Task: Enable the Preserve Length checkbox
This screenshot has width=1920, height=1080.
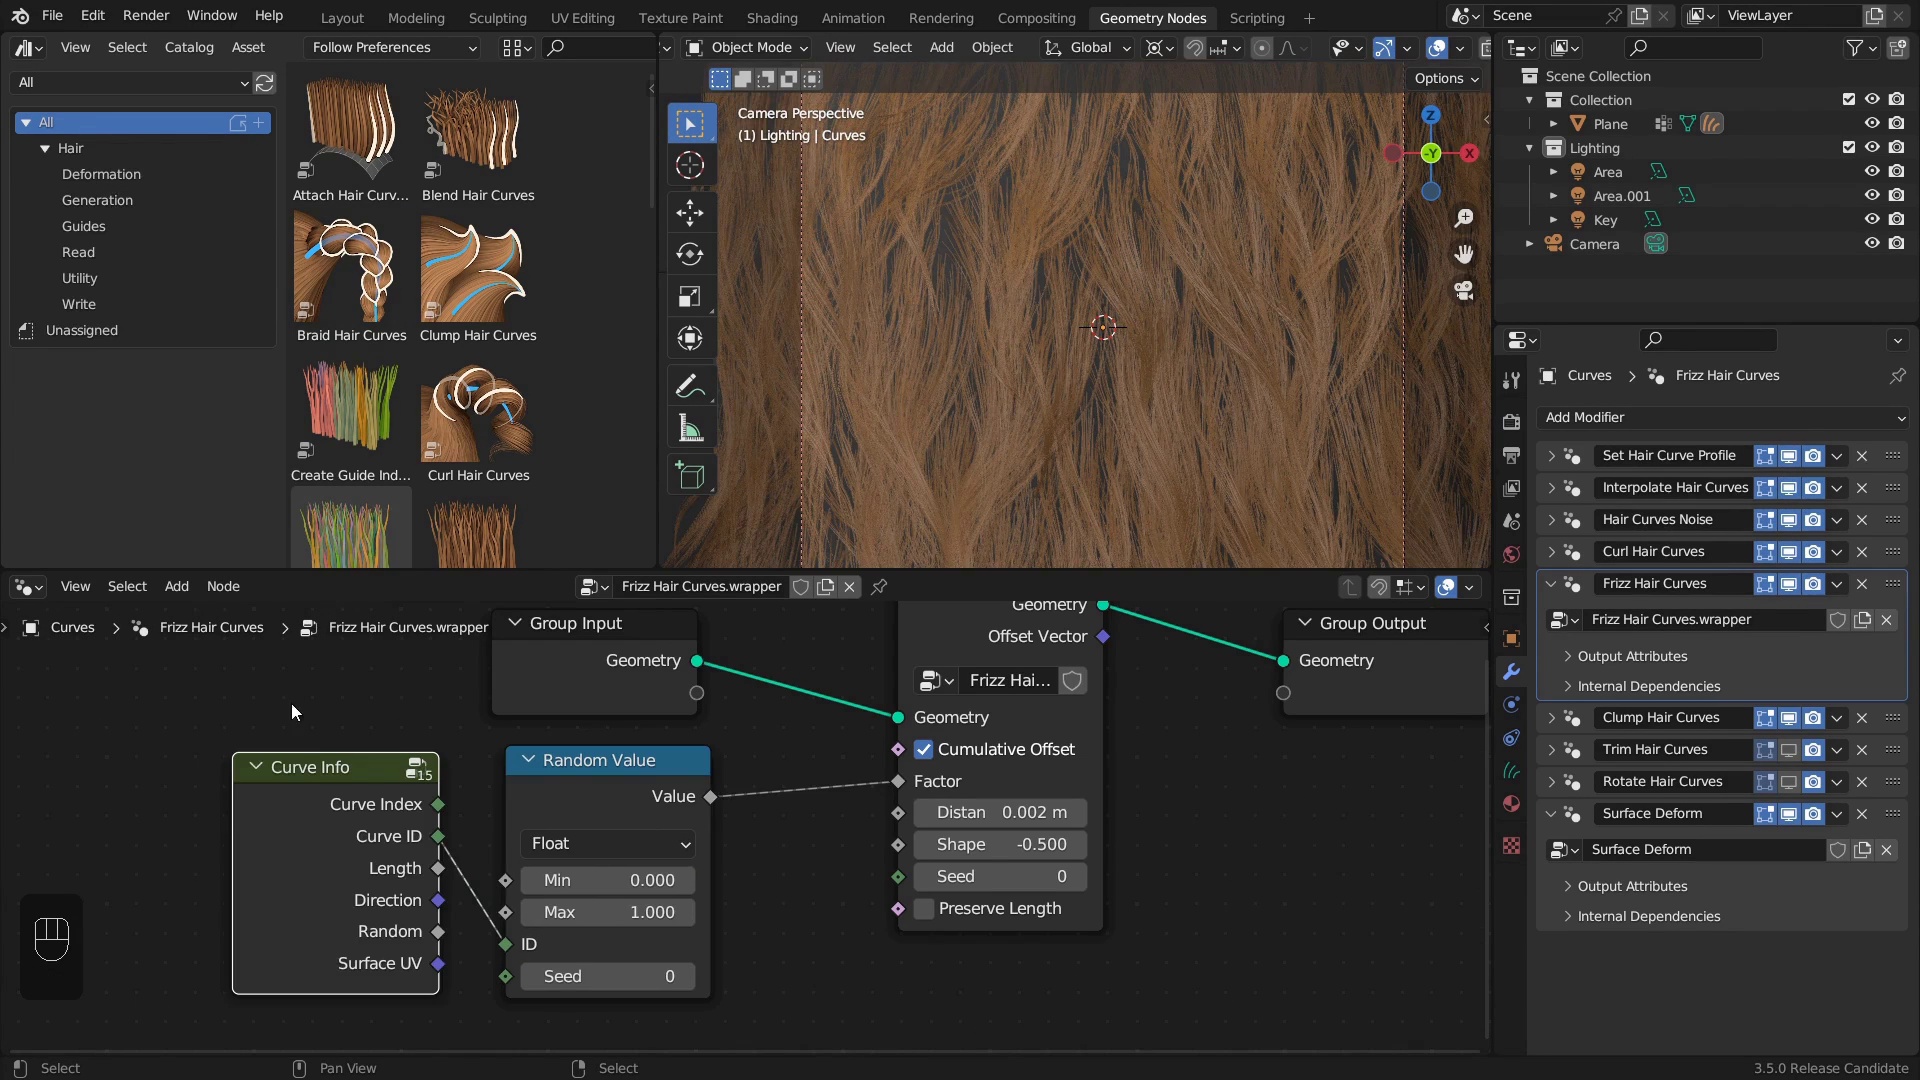Action: 924,909
